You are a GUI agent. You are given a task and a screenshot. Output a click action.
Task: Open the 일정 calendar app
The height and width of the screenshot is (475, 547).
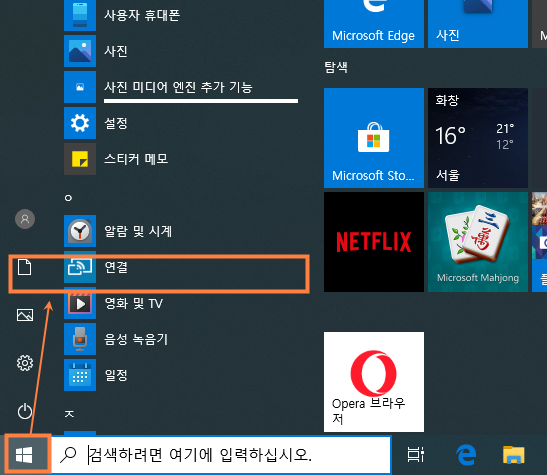click(x=181, y=375)
